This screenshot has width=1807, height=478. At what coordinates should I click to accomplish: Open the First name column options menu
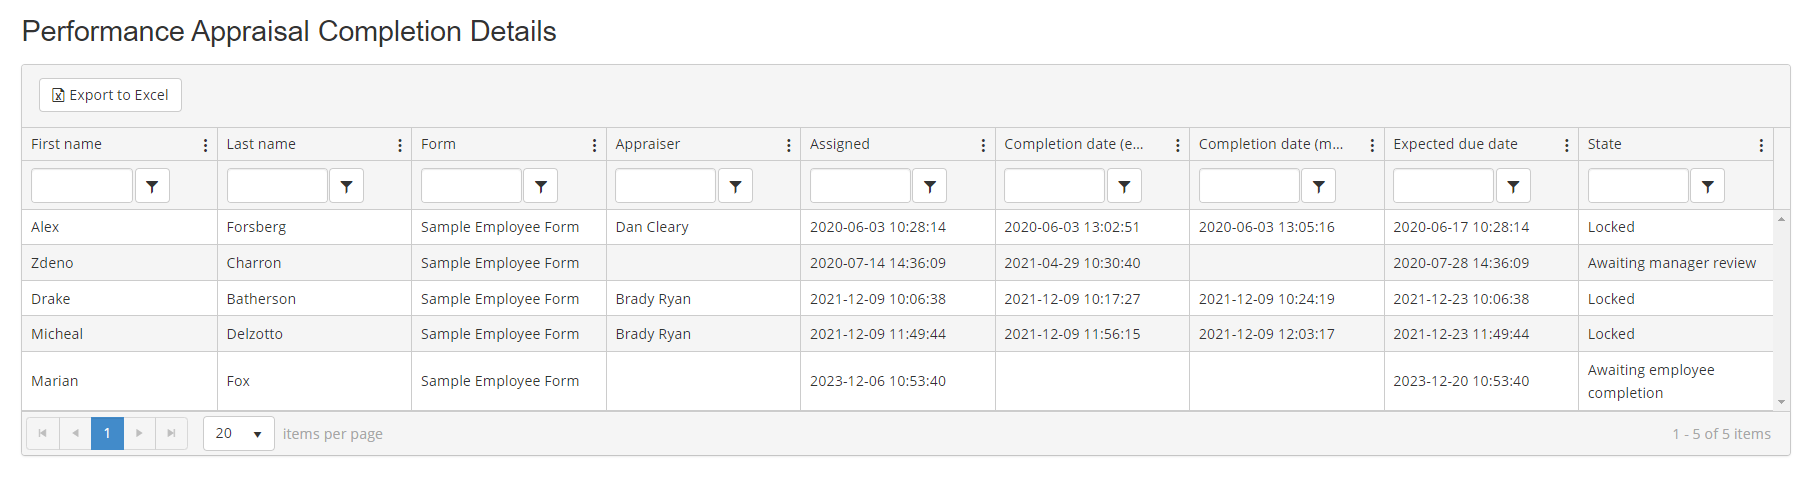pyautogui.click(x=205, y=146)
